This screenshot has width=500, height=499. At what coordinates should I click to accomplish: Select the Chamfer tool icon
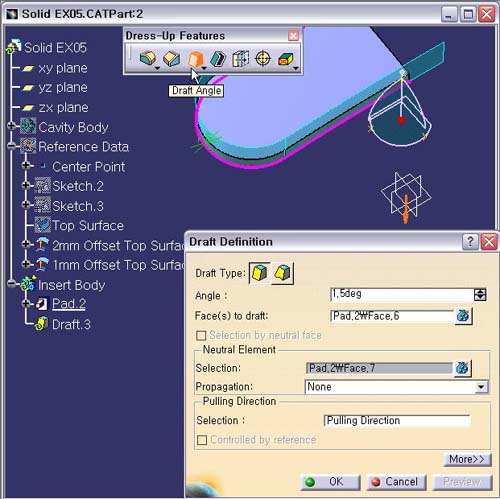click(172, 59)
